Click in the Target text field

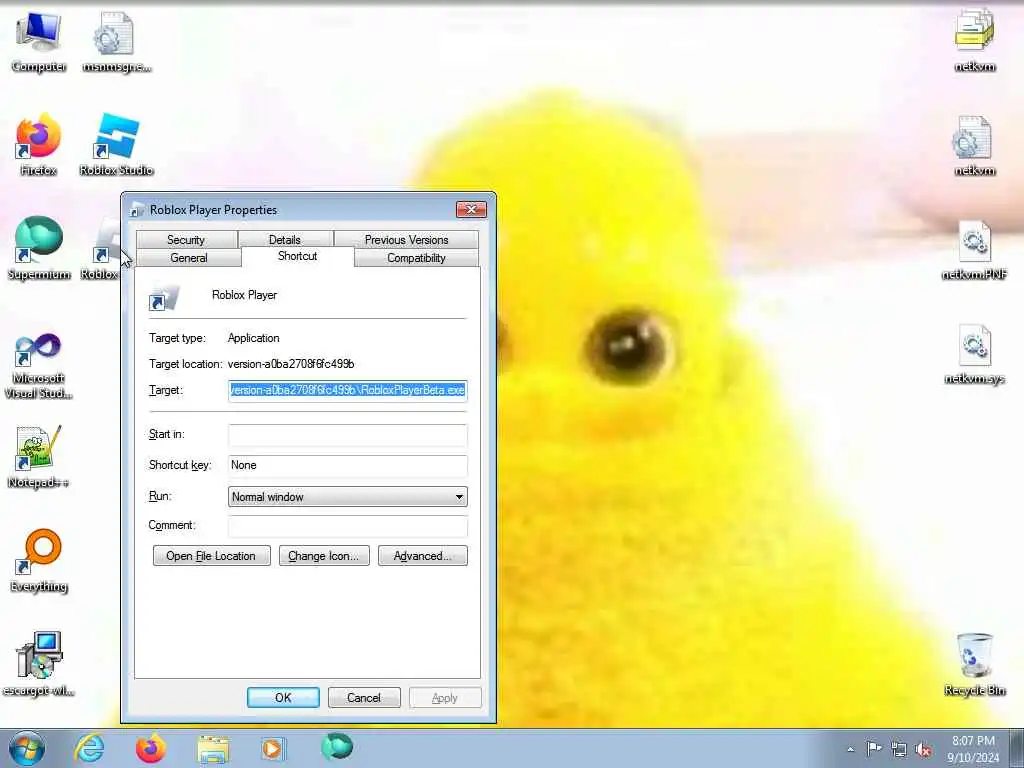tap(347, 390)
